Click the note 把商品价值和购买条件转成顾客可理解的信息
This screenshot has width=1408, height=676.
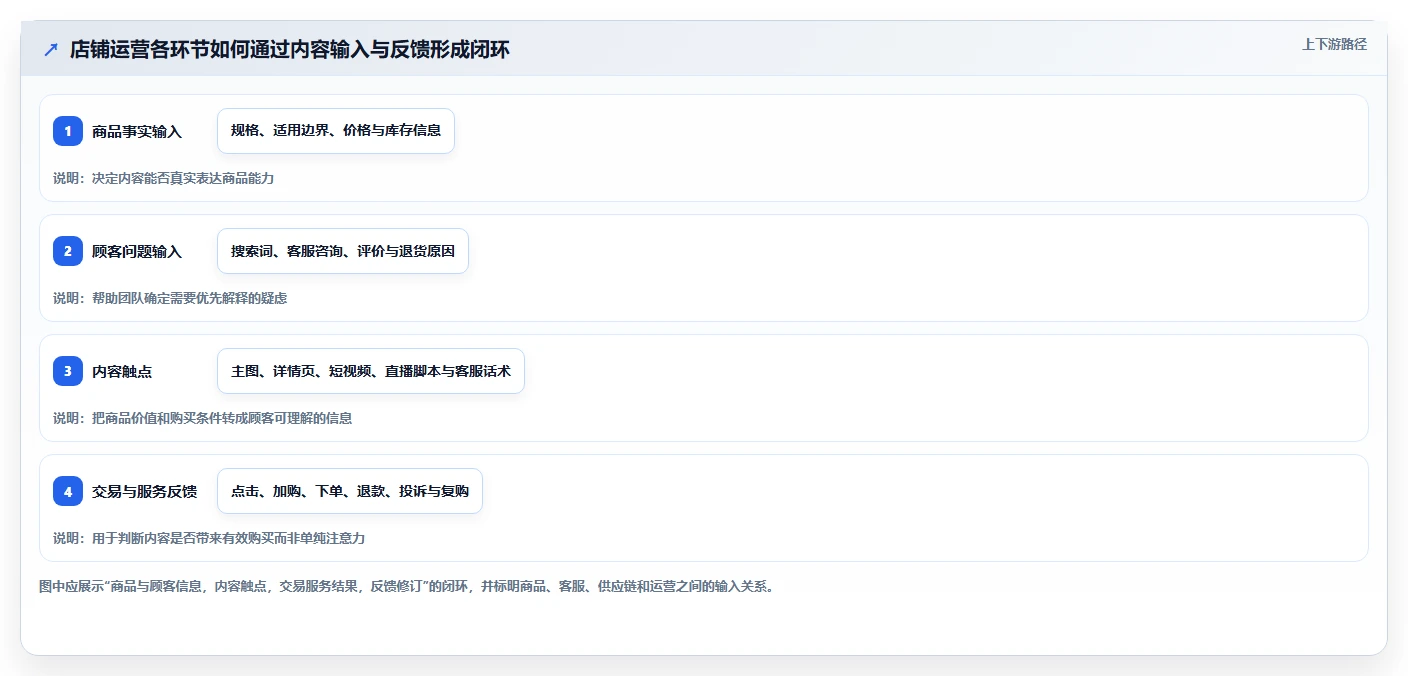(222, 418)
